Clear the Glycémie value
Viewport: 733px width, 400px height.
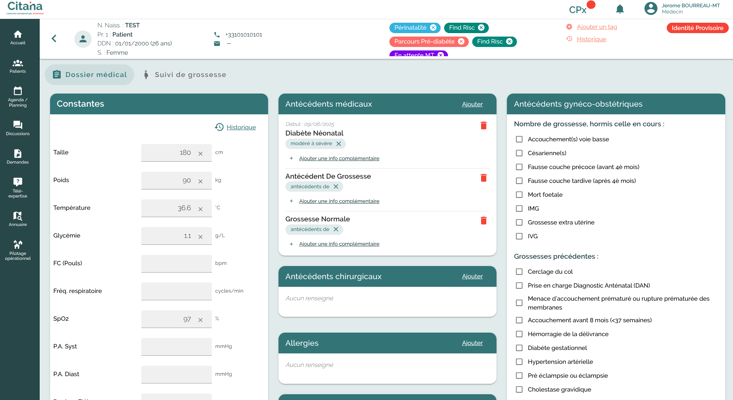(x=201, y=236)
